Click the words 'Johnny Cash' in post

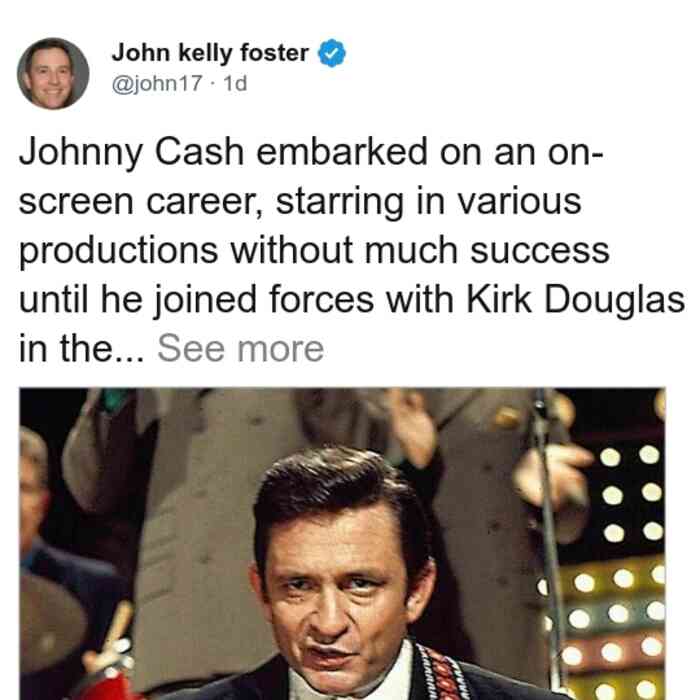pos(131,153)
